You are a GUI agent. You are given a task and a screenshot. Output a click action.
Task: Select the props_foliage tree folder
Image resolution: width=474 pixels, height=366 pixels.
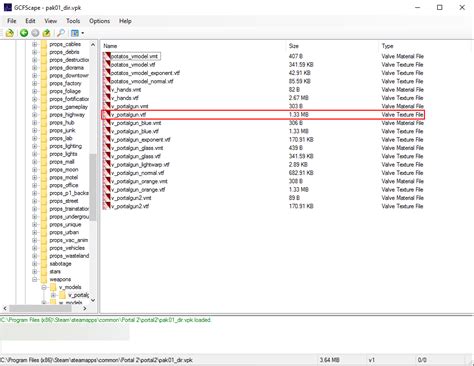point(65,91)
